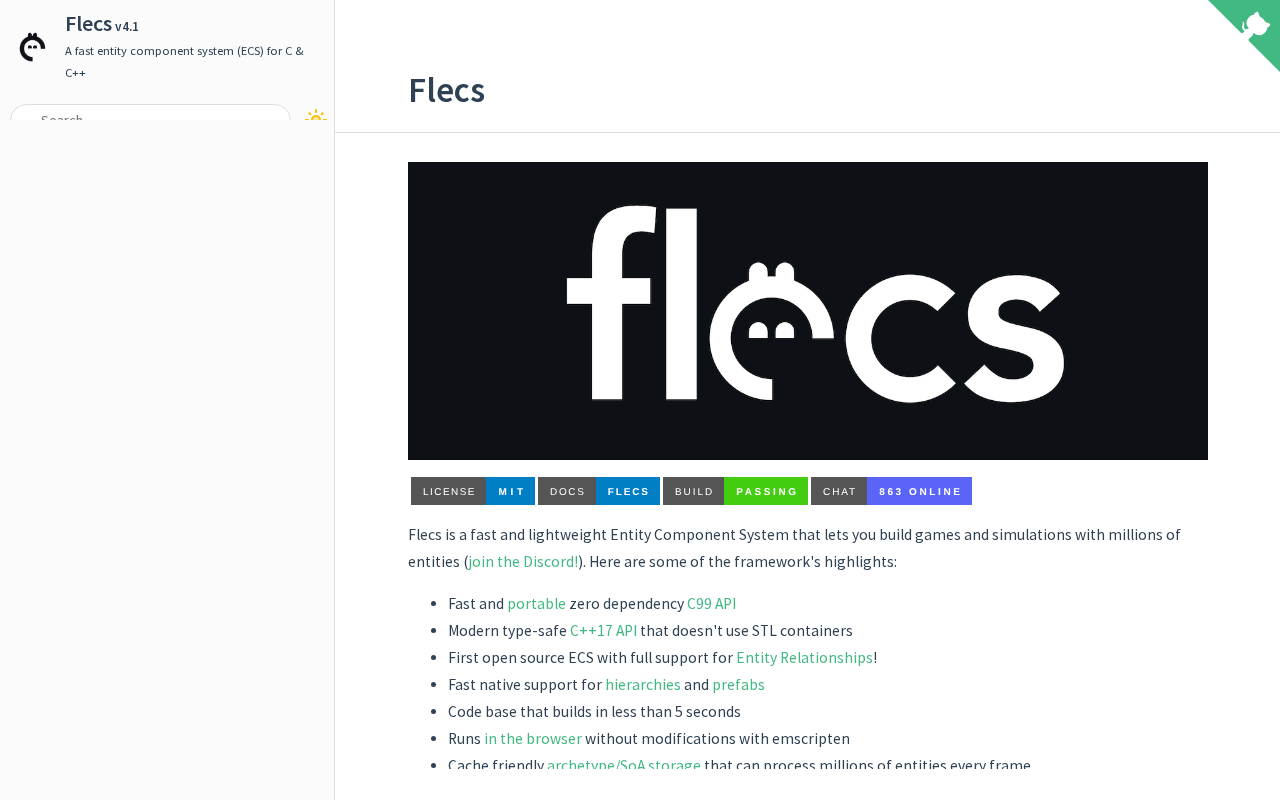
Task: Click the large Flecs banner image
Action: [x=808, y=311]
